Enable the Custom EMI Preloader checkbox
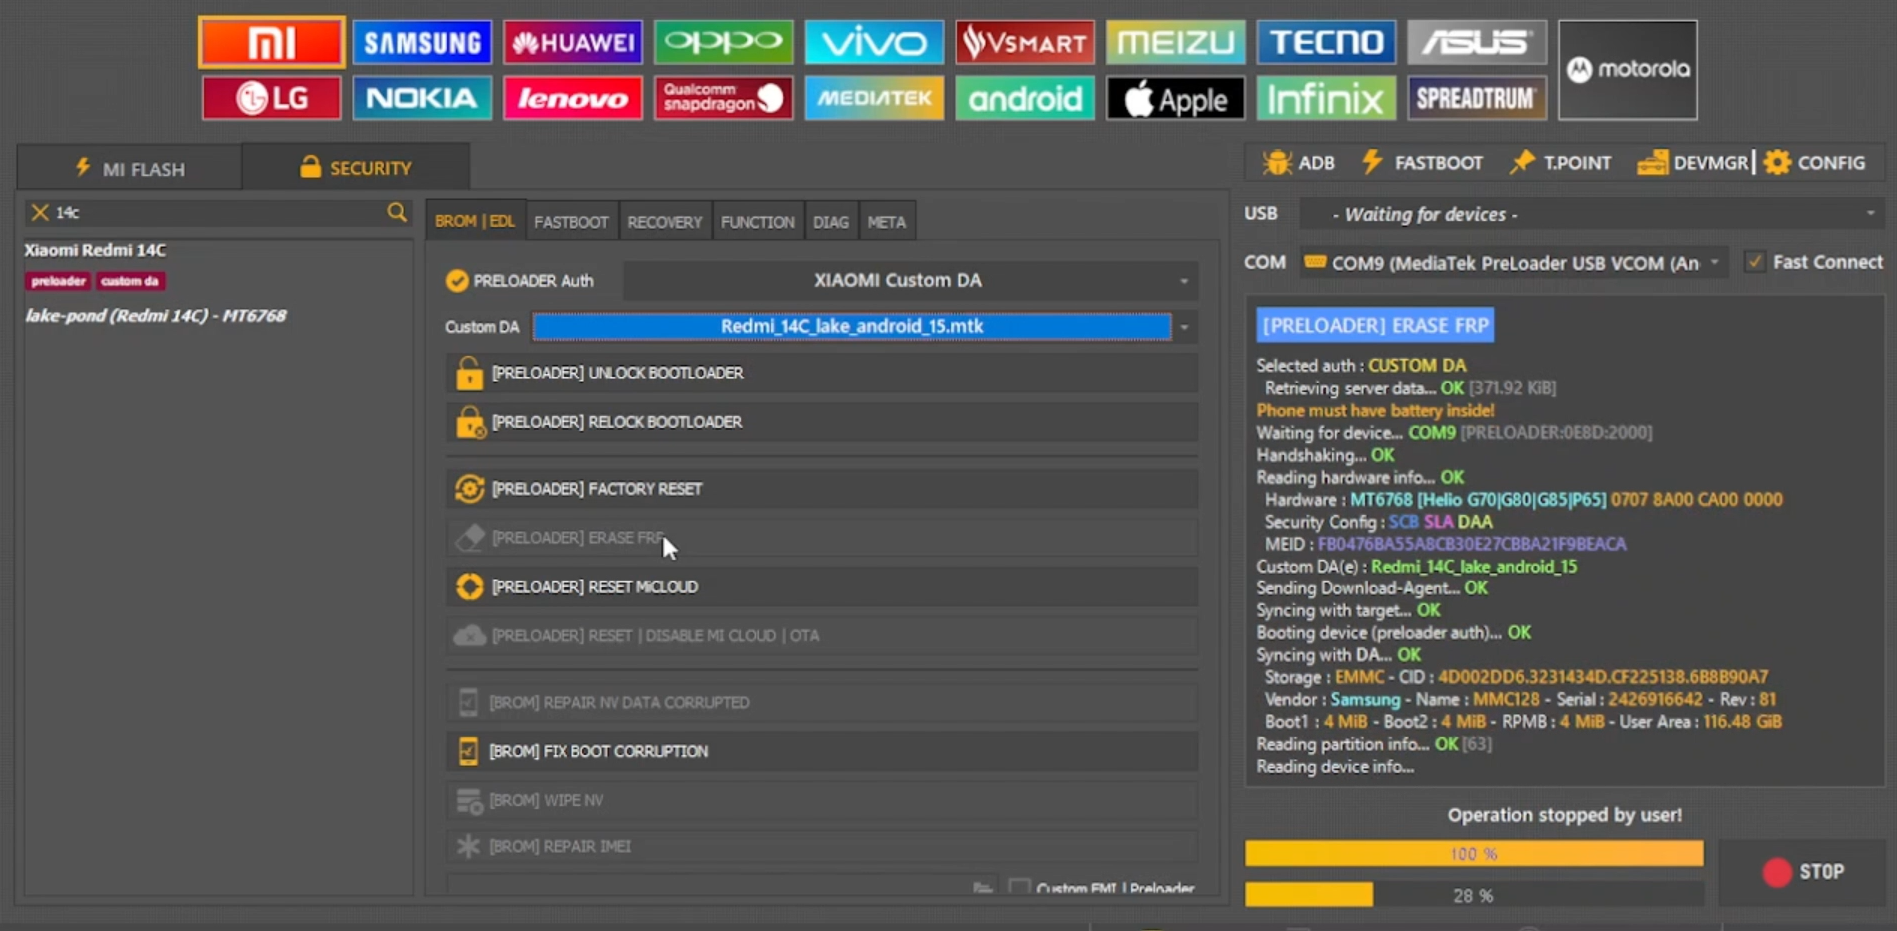 [1019, 887]
